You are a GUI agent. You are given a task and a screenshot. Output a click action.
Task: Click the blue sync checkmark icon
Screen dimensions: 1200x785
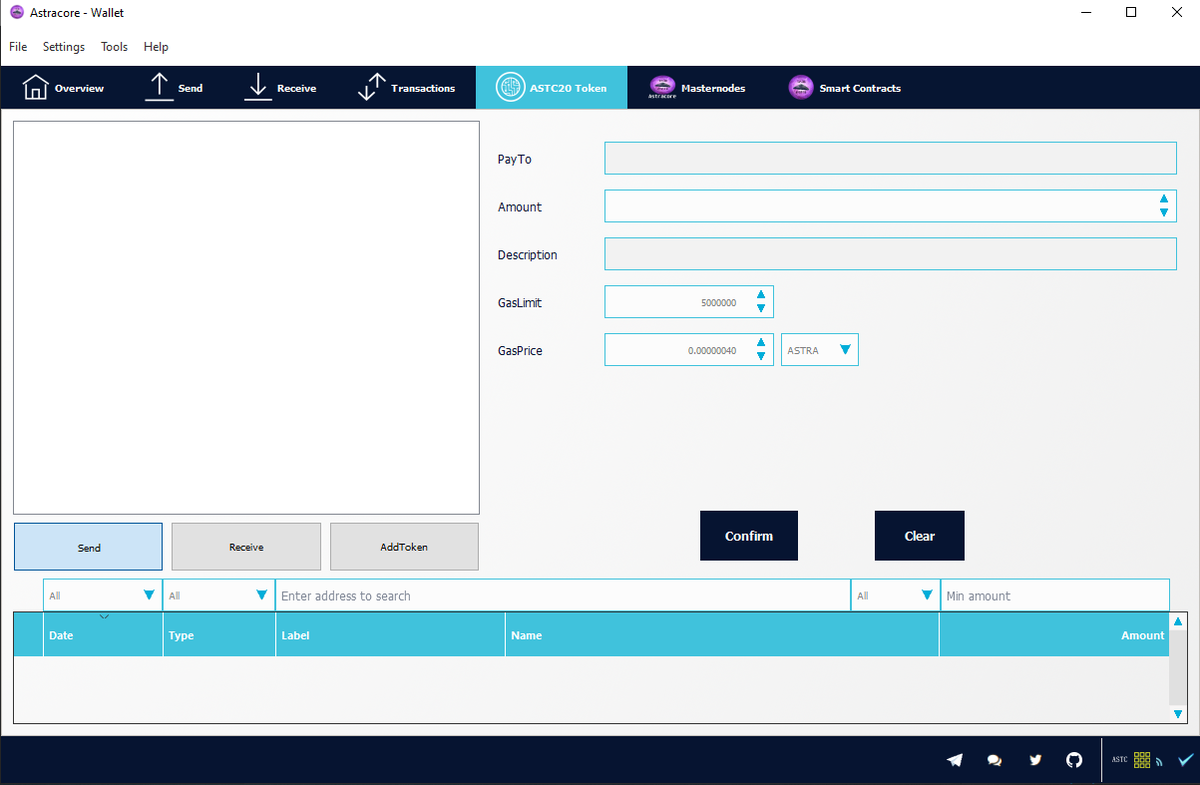tap(1186, 760)
